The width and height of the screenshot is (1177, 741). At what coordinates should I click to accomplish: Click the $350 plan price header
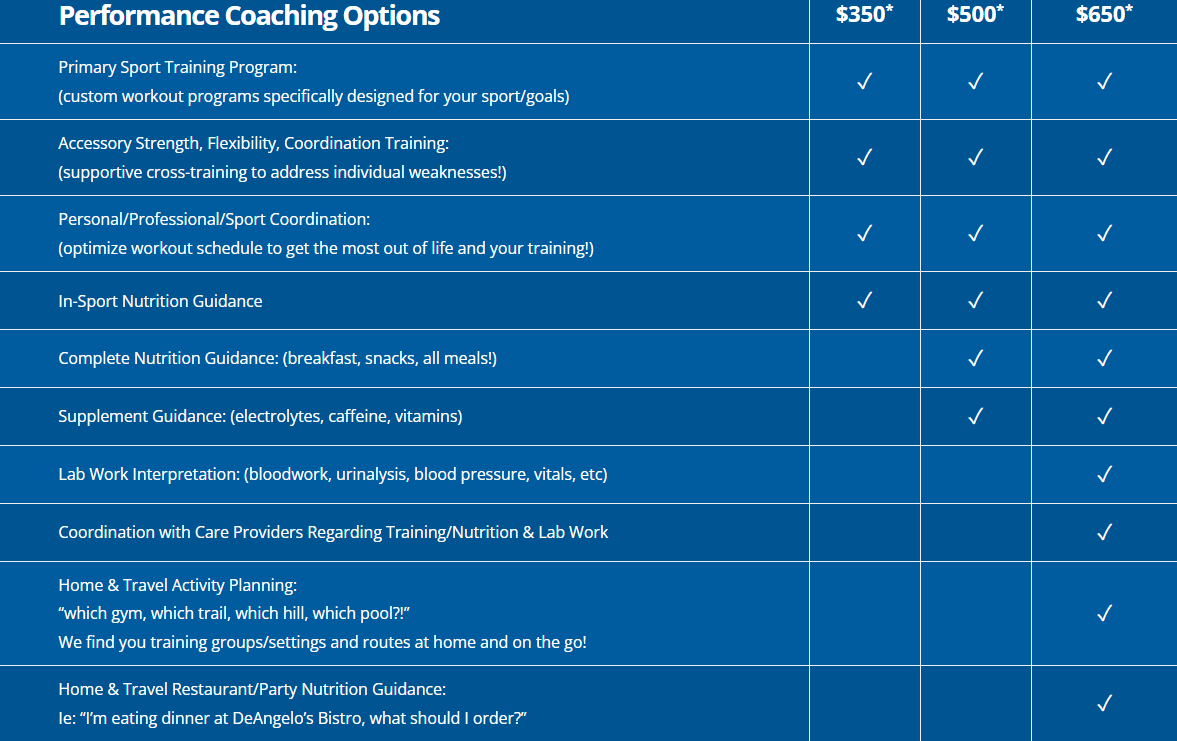click(x=864, y=14)
